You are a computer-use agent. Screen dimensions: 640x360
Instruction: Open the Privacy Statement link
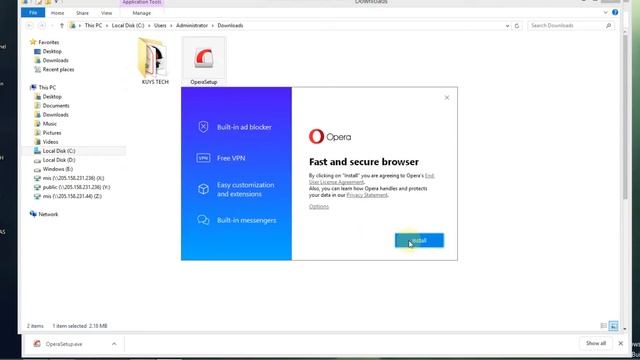coord(367,195)
